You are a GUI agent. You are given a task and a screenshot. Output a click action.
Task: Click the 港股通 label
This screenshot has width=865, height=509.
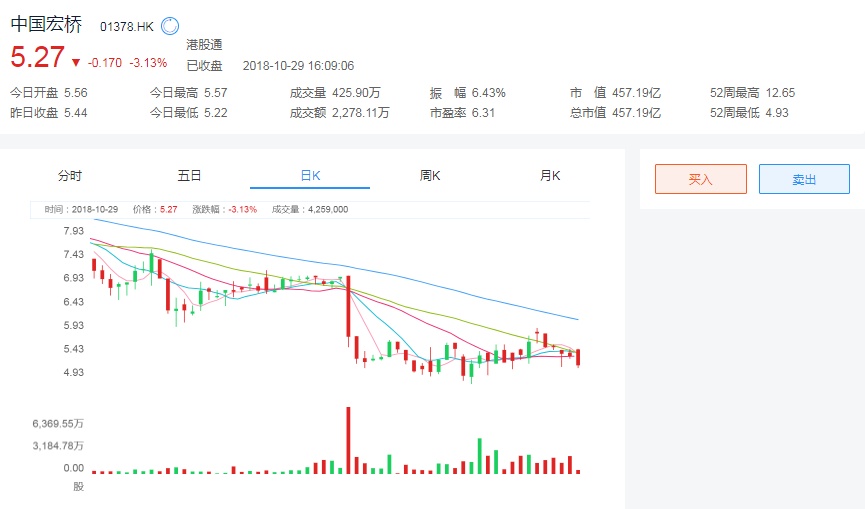pyautogui.click(x=204, y=45)
